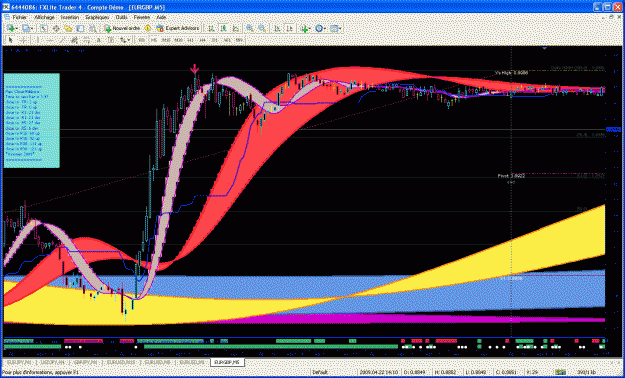This screenshot has height=378, width=625.
Task: Expand the Profiles dropdown arrow
Action: pos(33,28)
